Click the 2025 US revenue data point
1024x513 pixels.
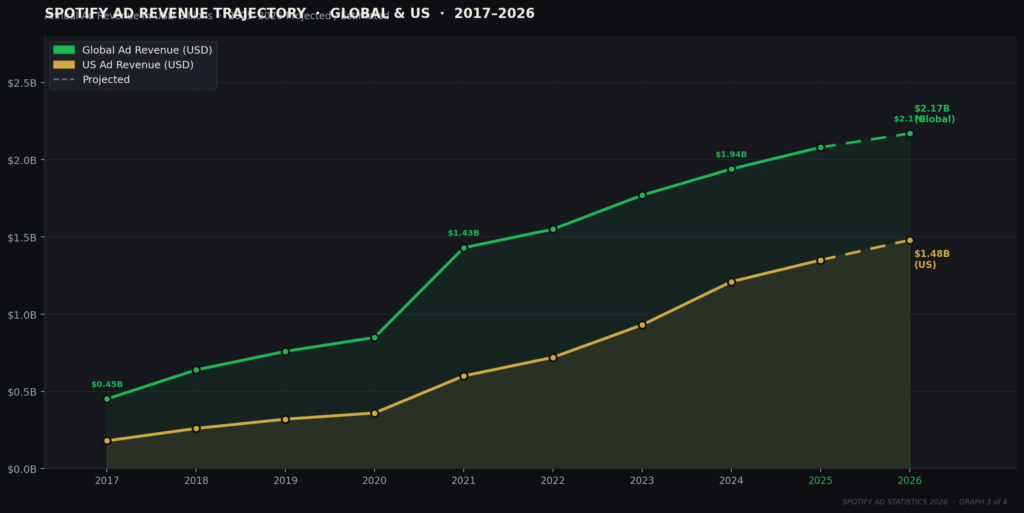(820, 260)
